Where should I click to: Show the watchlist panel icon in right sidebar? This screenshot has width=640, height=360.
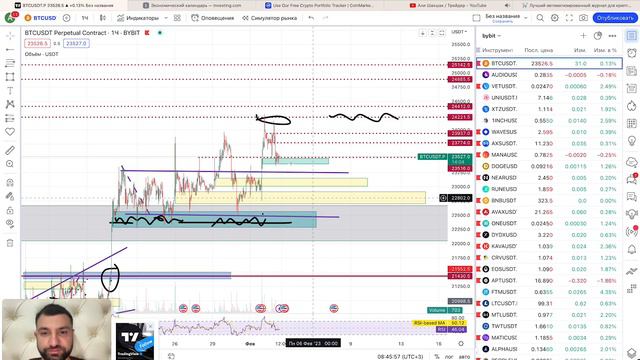[631, 36]
